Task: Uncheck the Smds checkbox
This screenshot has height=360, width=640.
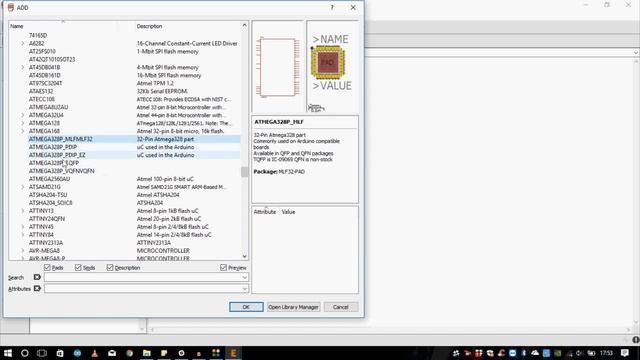Action: click(78, 268)
